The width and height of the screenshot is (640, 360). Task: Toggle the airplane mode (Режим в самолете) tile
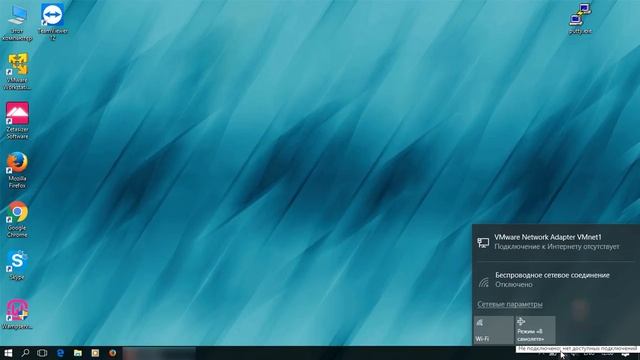(x=535, y=330)
